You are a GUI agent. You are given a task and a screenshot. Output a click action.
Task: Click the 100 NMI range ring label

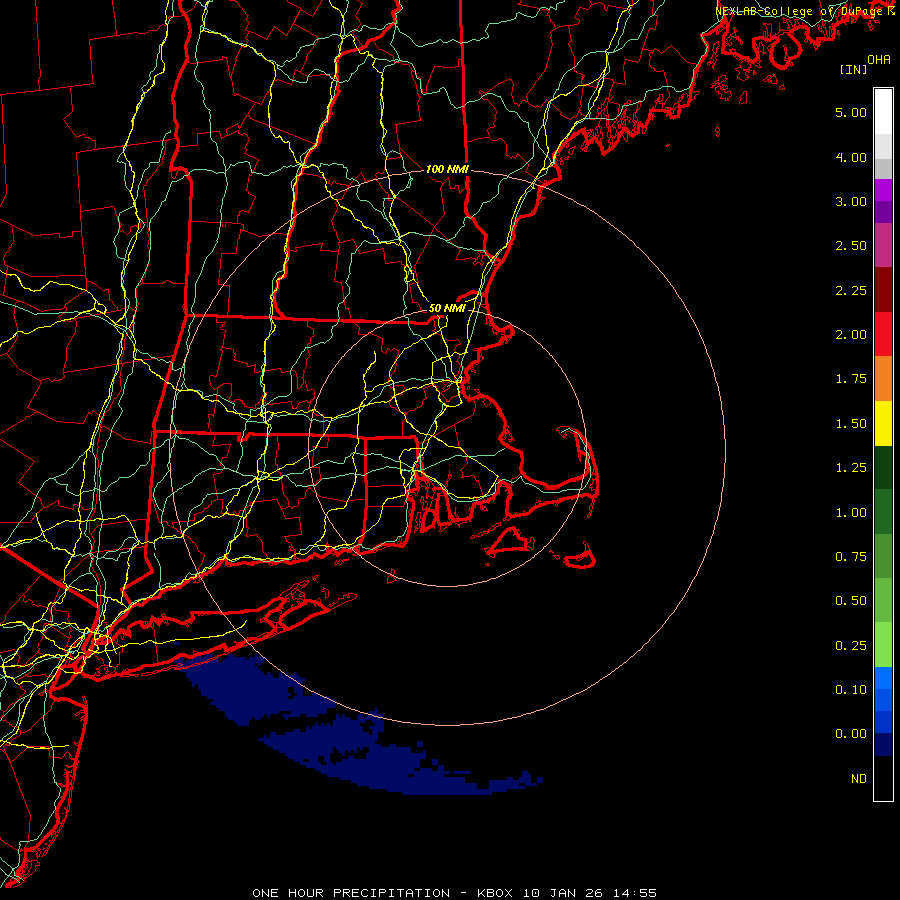[447, 169]
